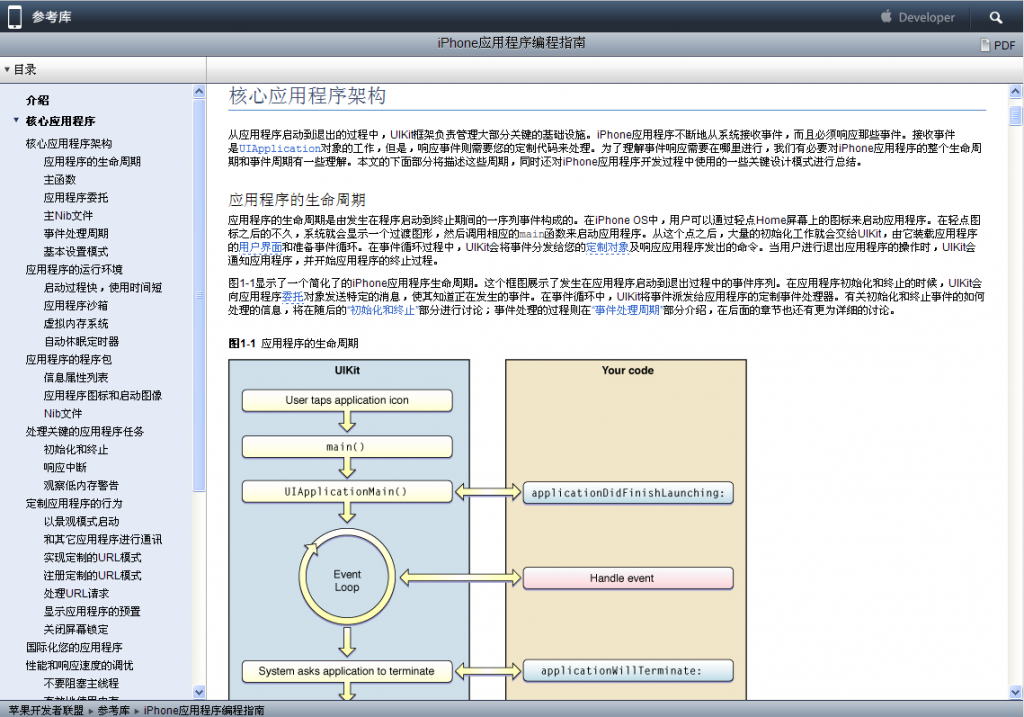This screenshot has width=1024, height=717.
Task: Open 主函数 in the sidebar
Action: [x=59, y=180]
